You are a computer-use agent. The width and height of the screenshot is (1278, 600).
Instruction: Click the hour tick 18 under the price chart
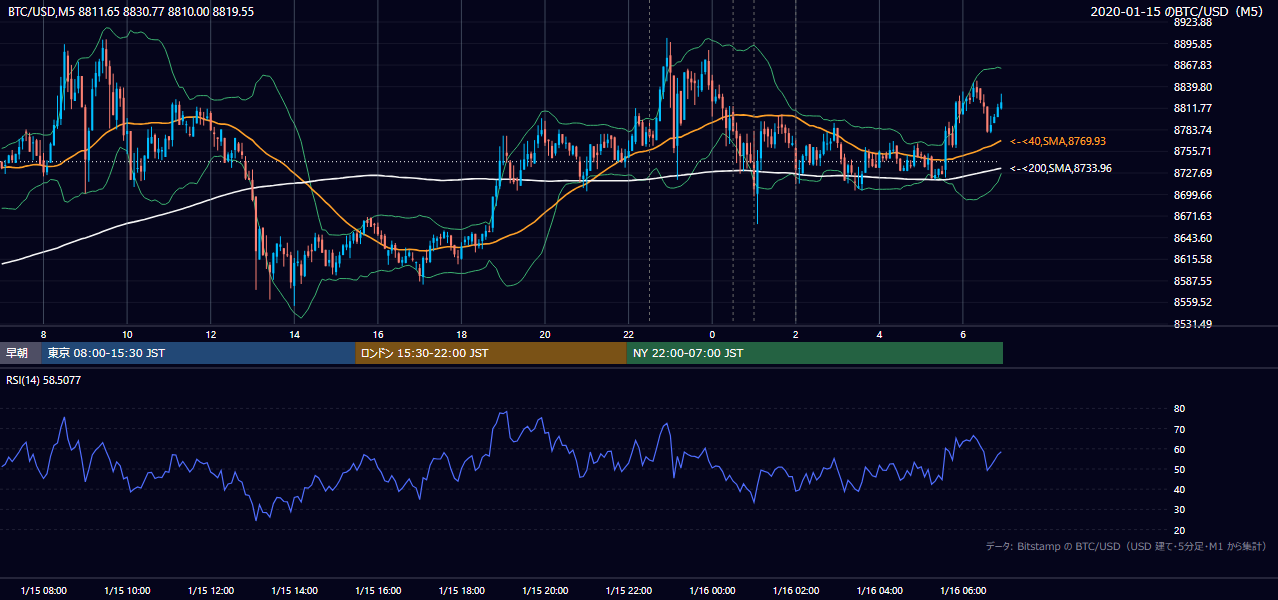(x=461, y=334)
